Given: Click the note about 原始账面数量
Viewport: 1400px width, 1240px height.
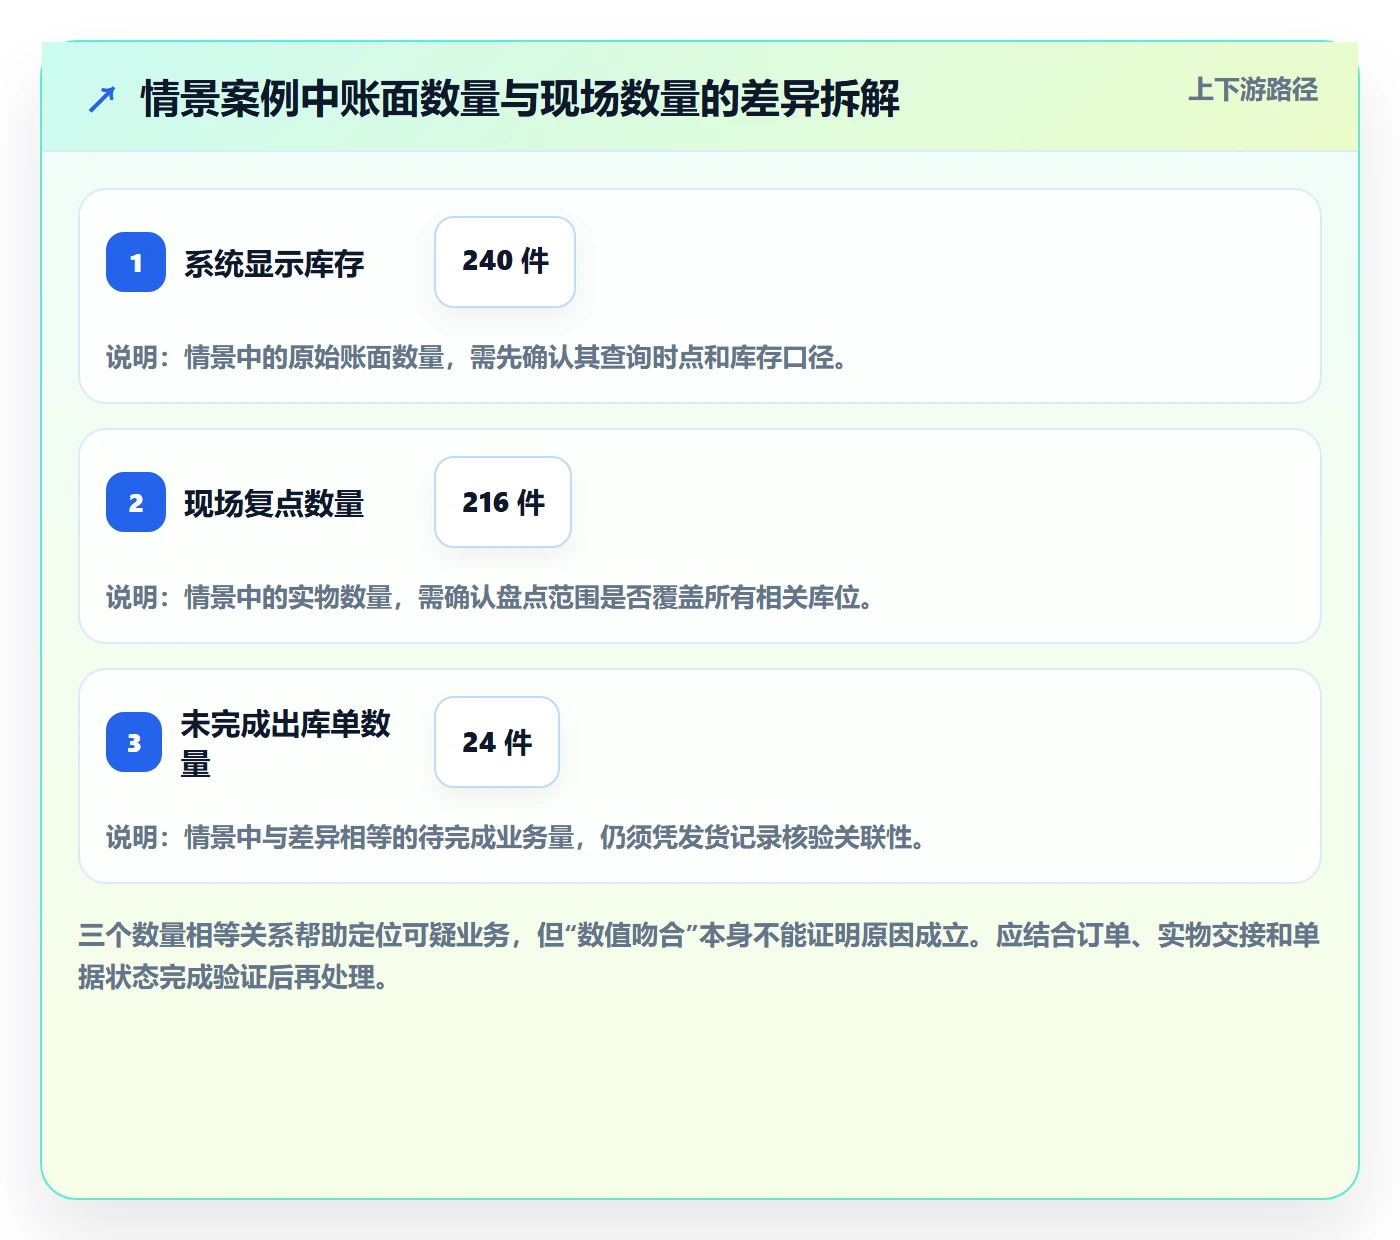Looking at the screenshot, I should click(478, 358).
